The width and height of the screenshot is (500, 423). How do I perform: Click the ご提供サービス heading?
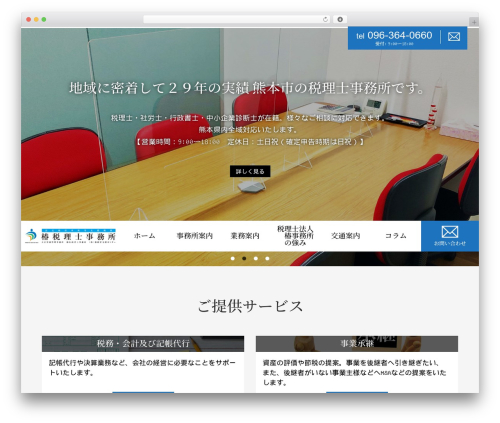[x=250, y=306]
